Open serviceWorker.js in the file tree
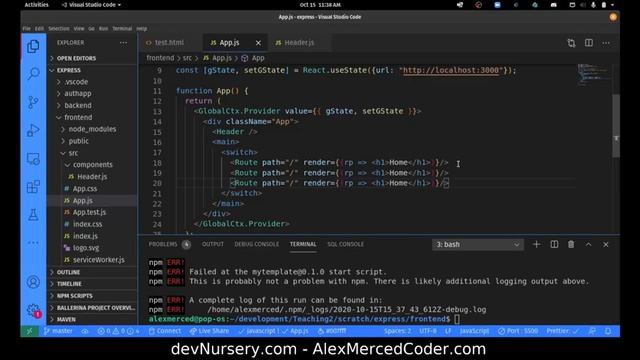 click(92, 260)
